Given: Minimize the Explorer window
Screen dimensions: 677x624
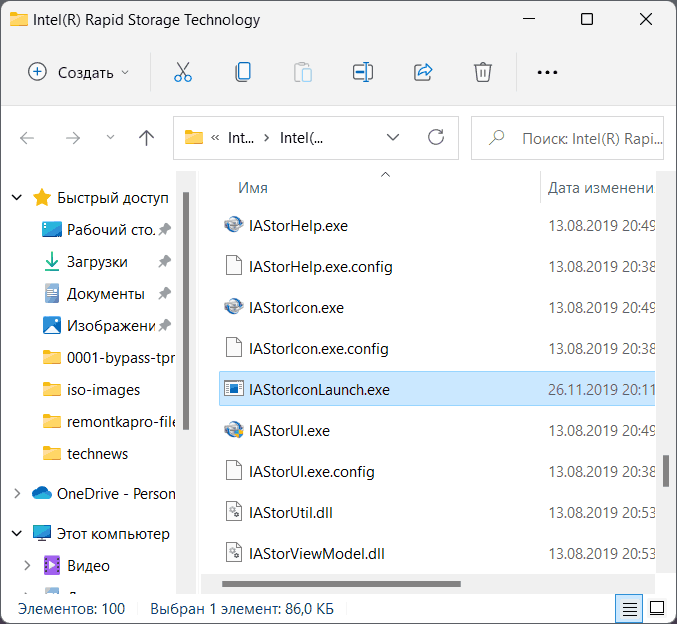Looking at the screenshot, I should point(529,19).
